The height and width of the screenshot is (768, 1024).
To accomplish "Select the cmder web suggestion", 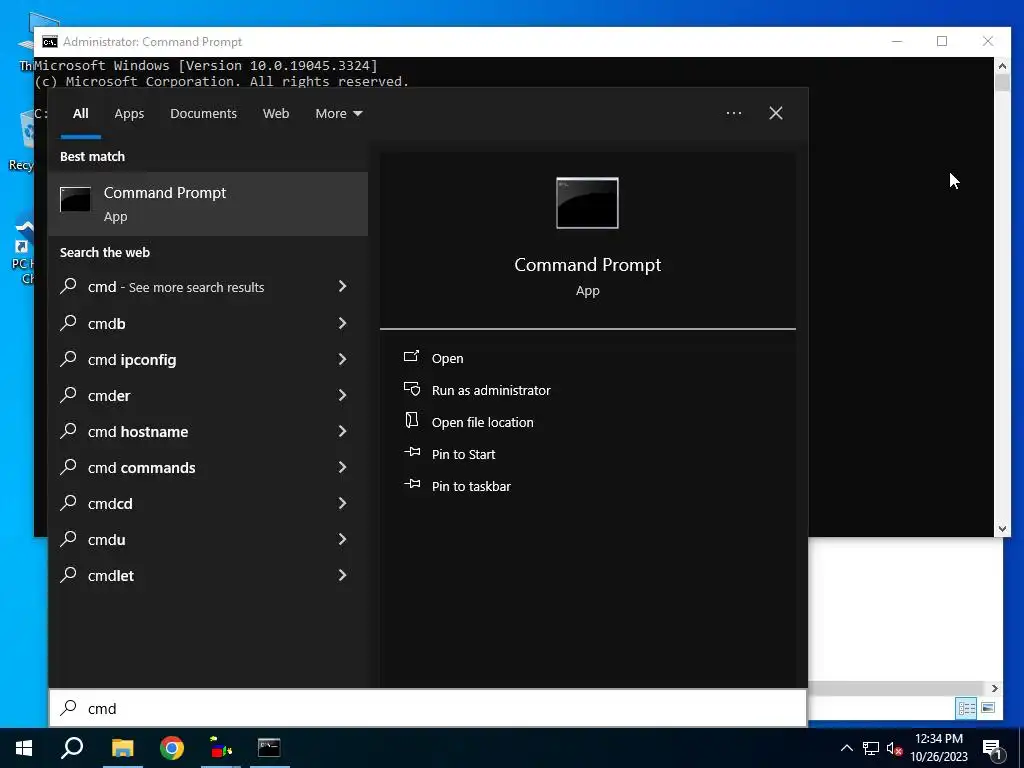I will click(x=208, y=395).
